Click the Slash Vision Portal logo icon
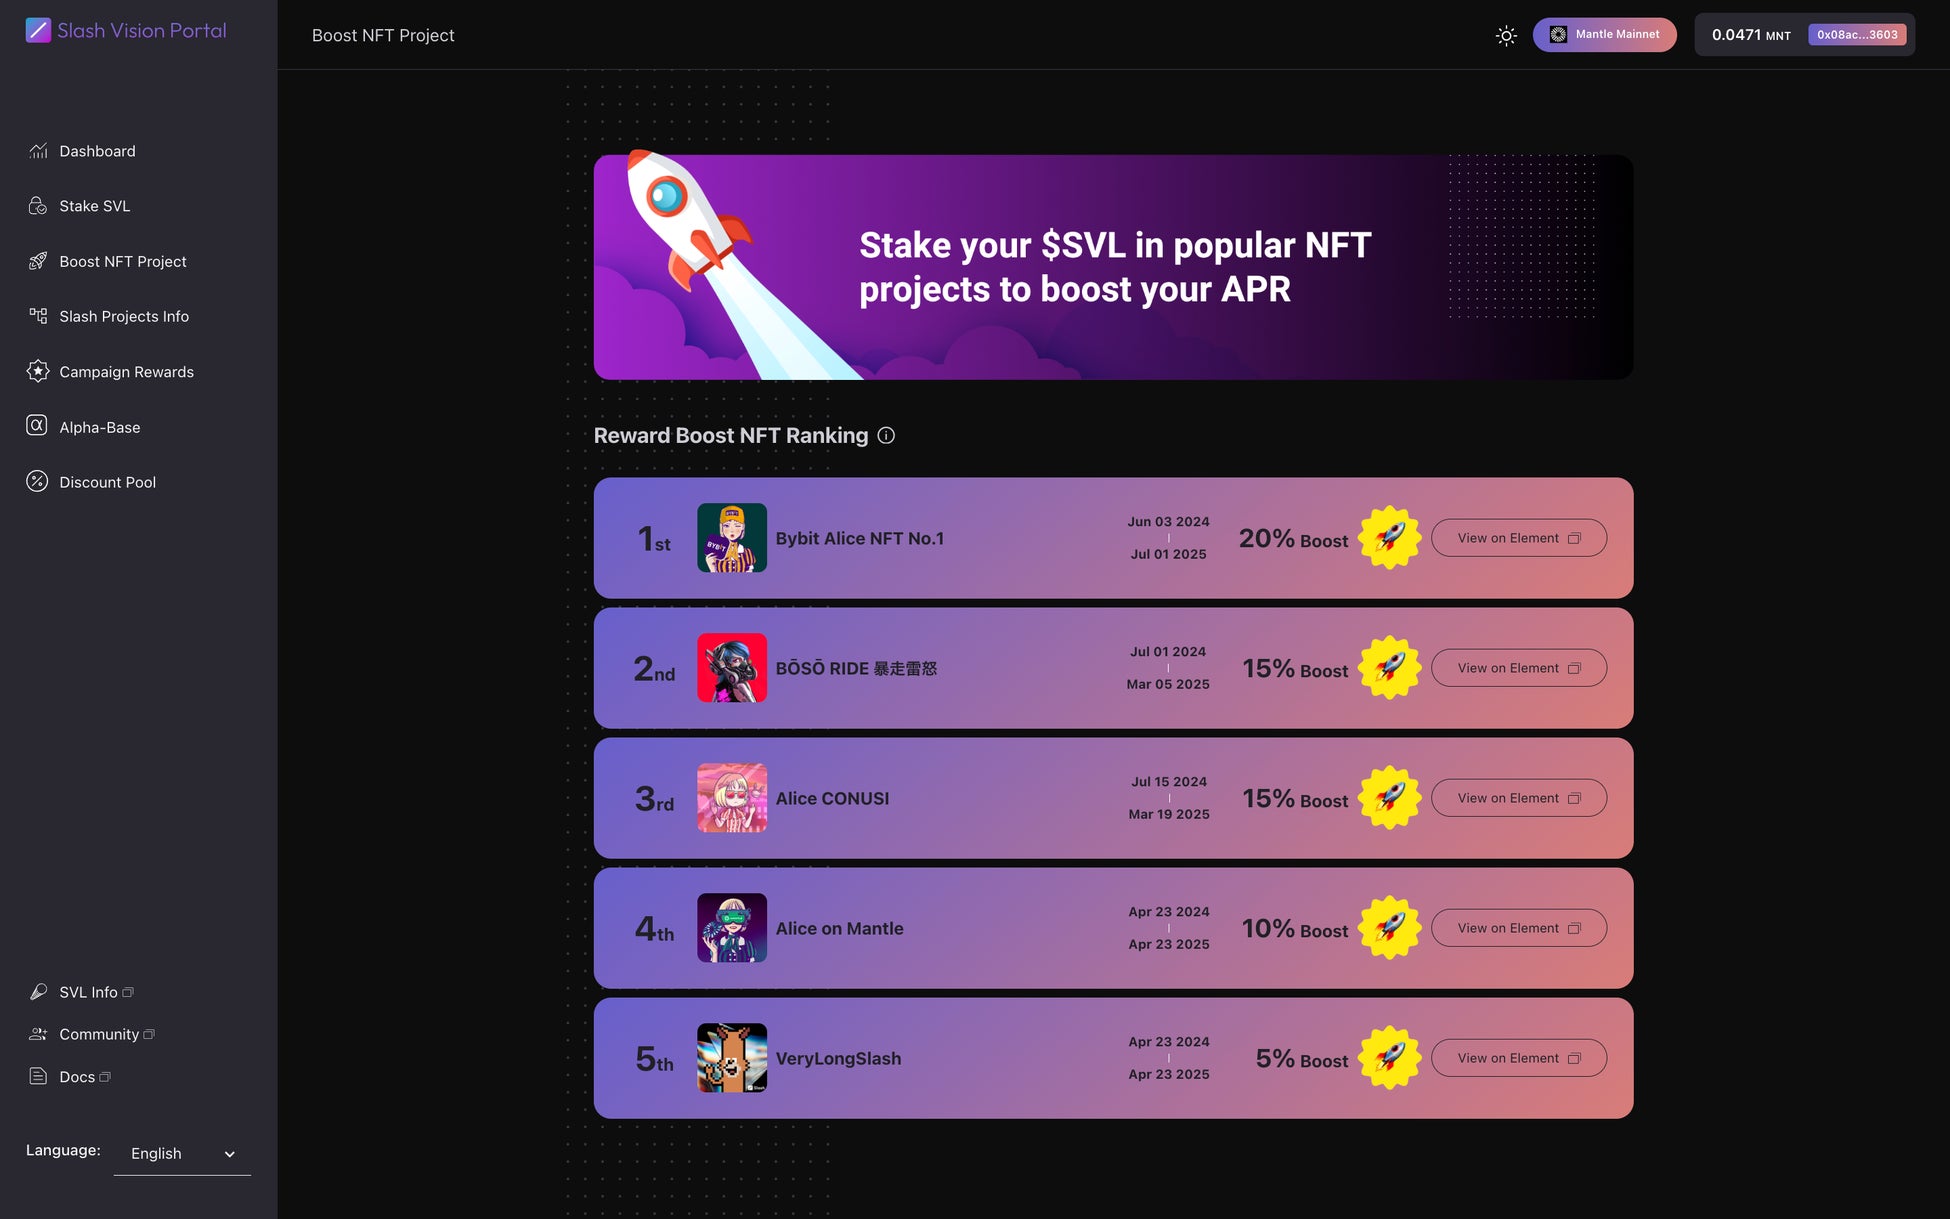Image resolution: width=1950 pixels, height=1219 pixels. [x=38, y=30]
